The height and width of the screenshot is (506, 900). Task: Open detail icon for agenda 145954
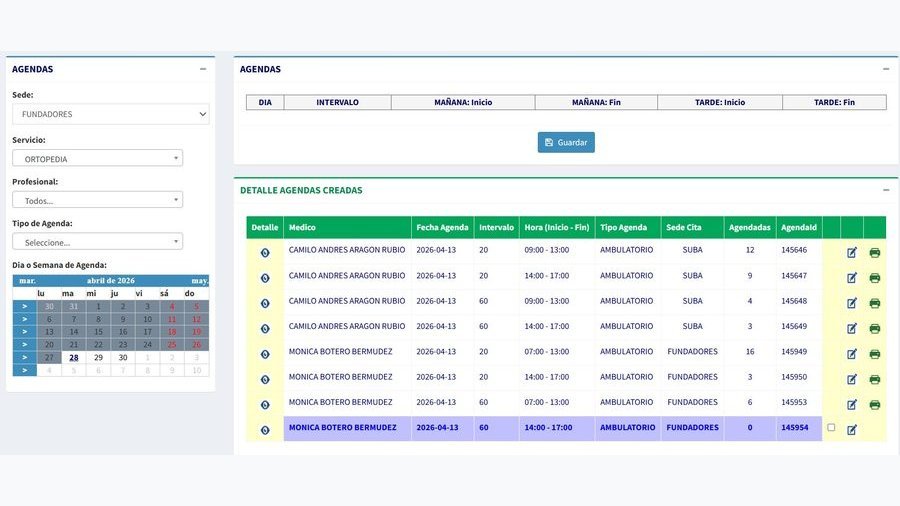tap(265, 430)
